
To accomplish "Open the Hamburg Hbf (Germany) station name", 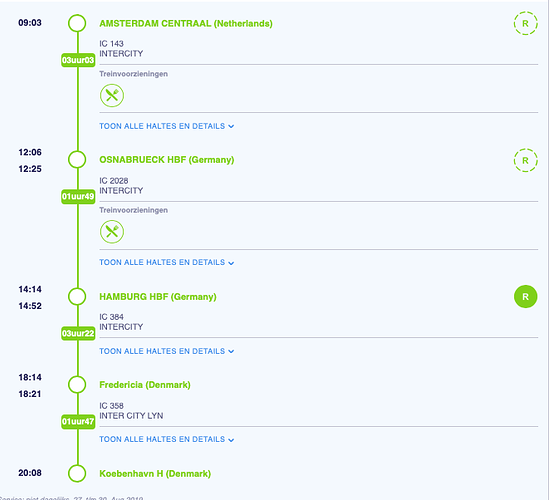I will click(x=158, y=297).
